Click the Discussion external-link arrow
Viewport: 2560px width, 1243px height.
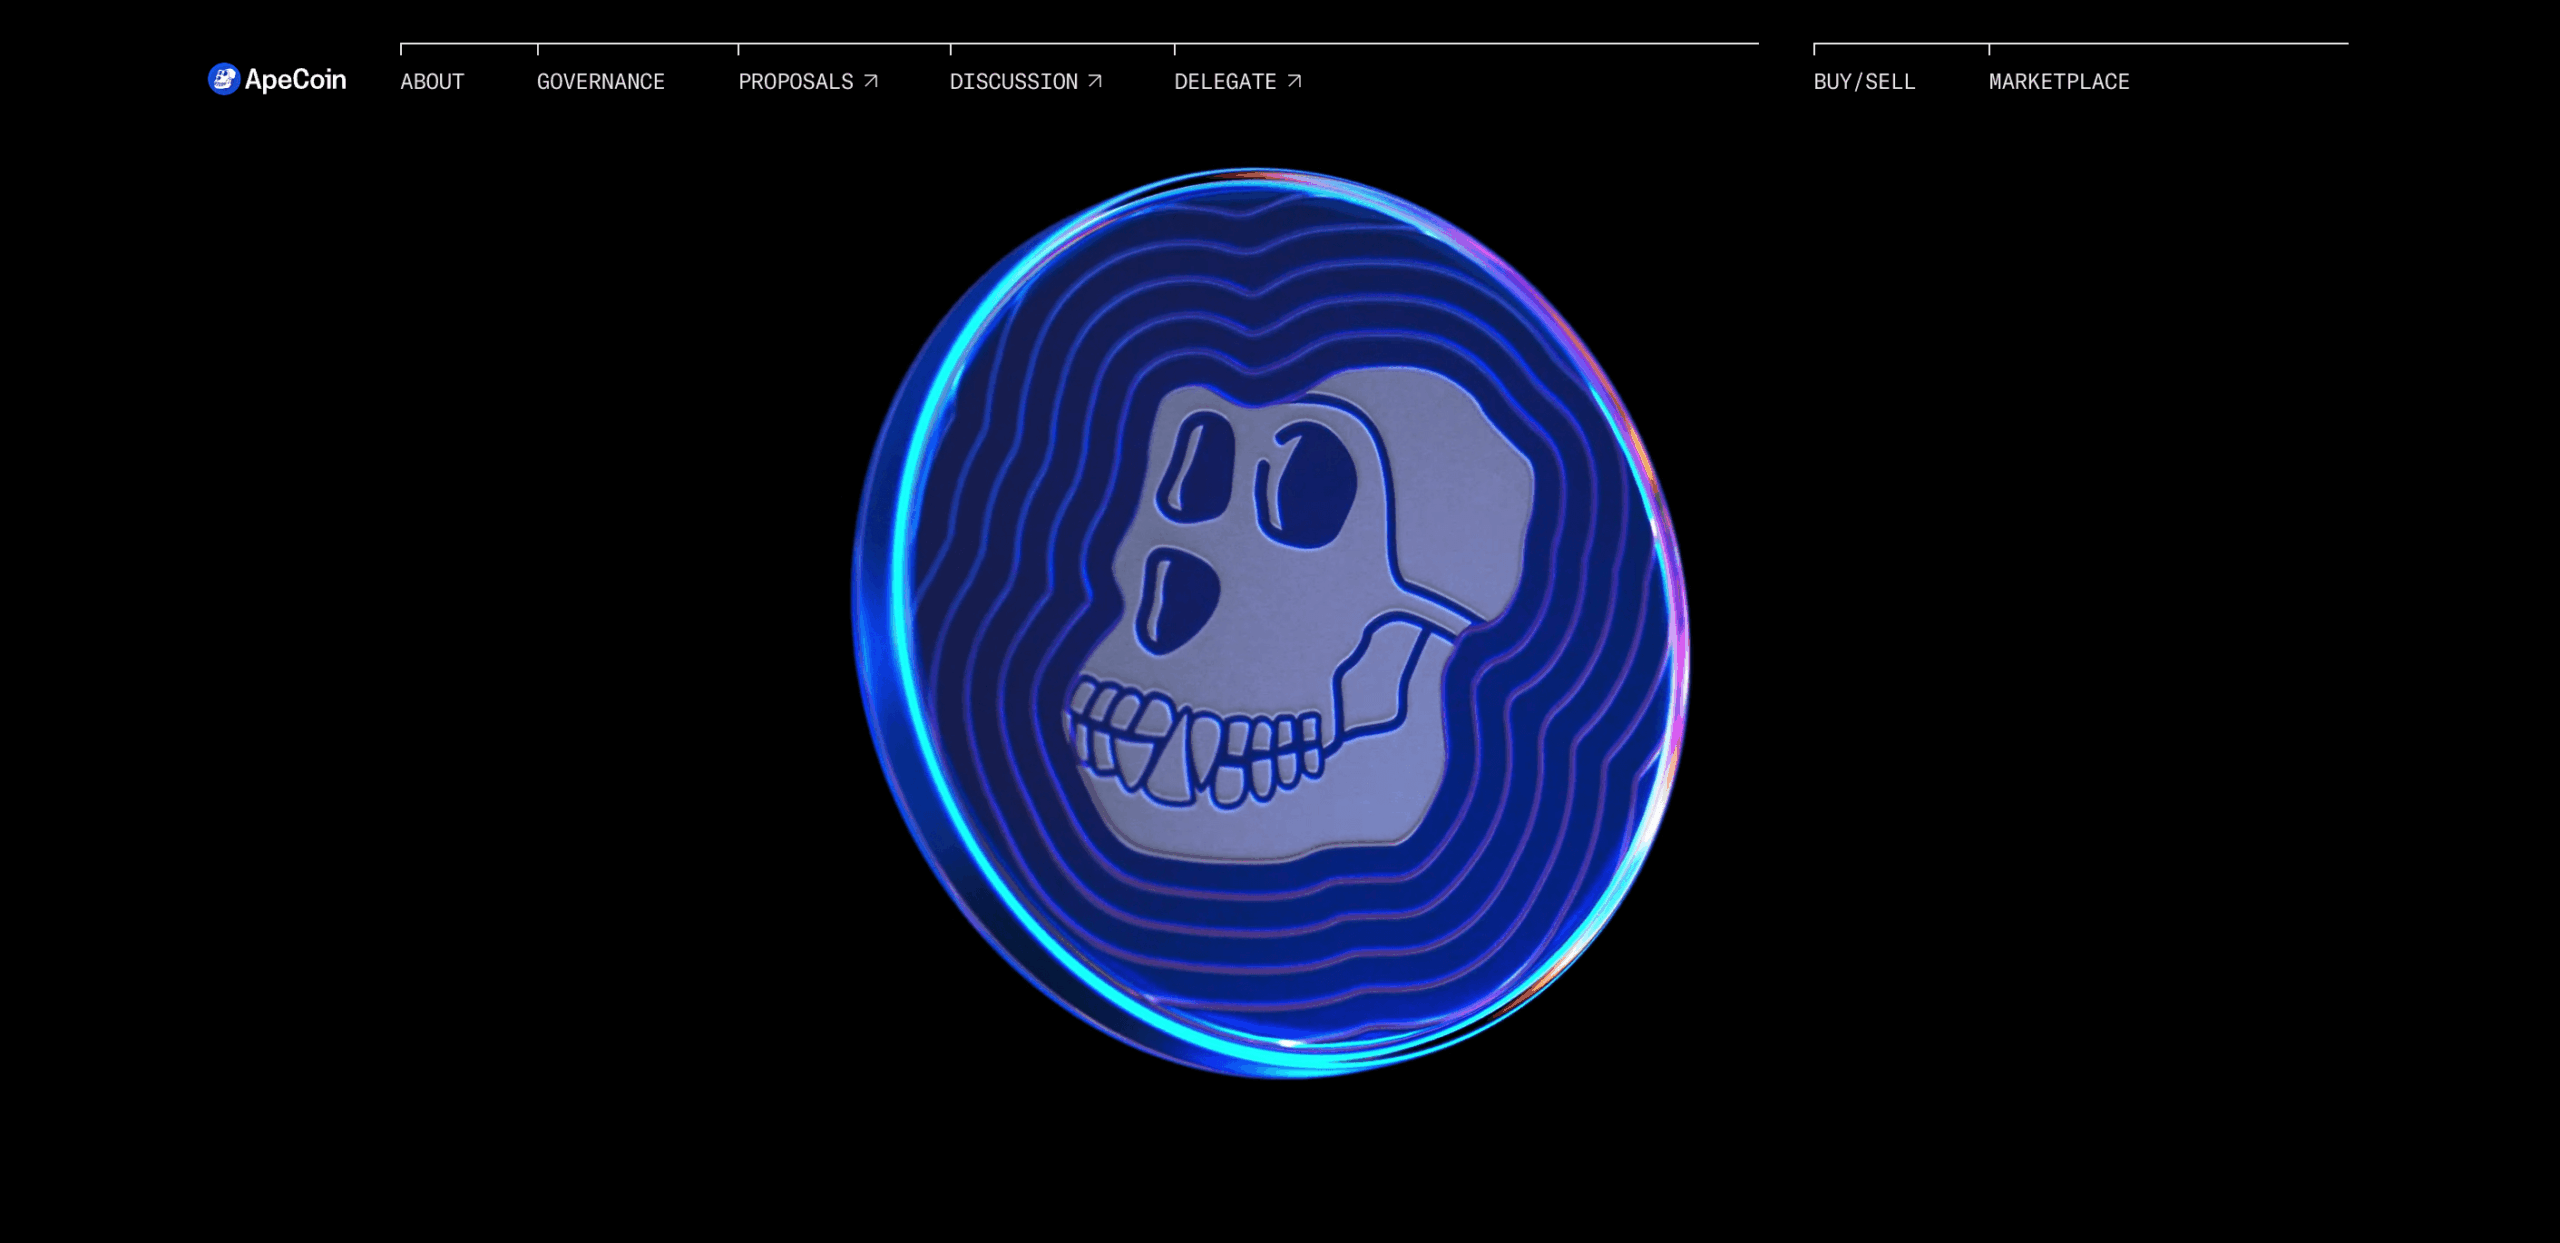click(x=1095, y=81)
